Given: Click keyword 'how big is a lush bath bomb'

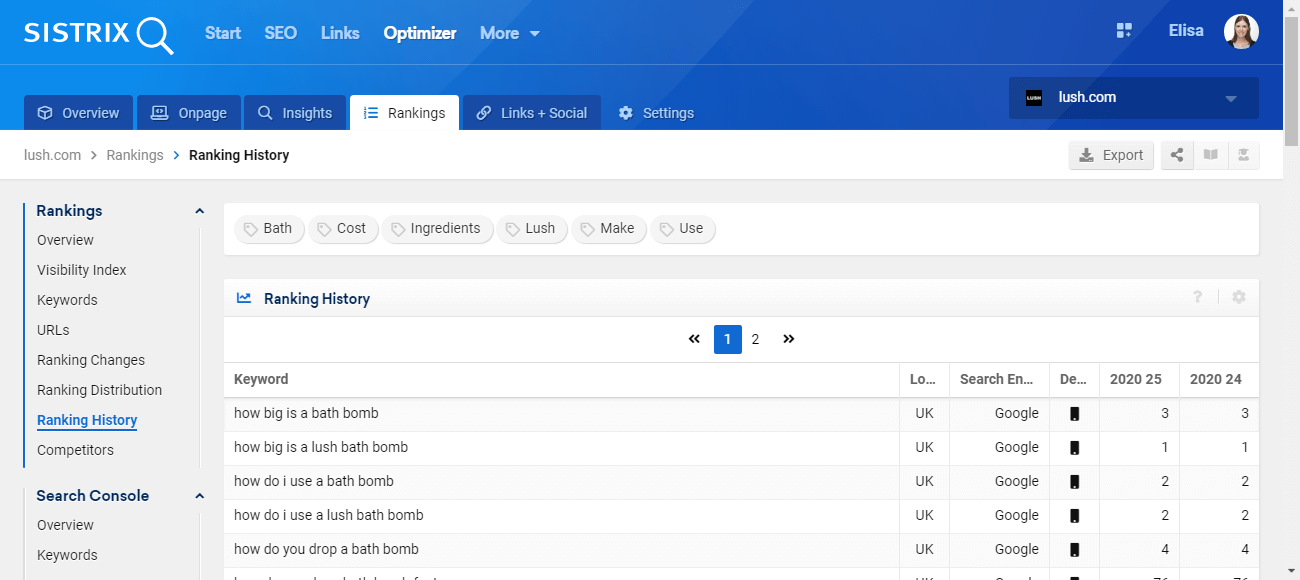Looking at the screenshot, I should pos(321,447).
